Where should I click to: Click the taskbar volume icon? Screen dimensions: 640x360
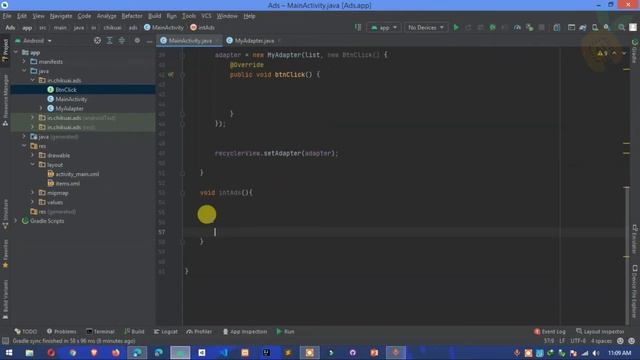click(596, 353)
